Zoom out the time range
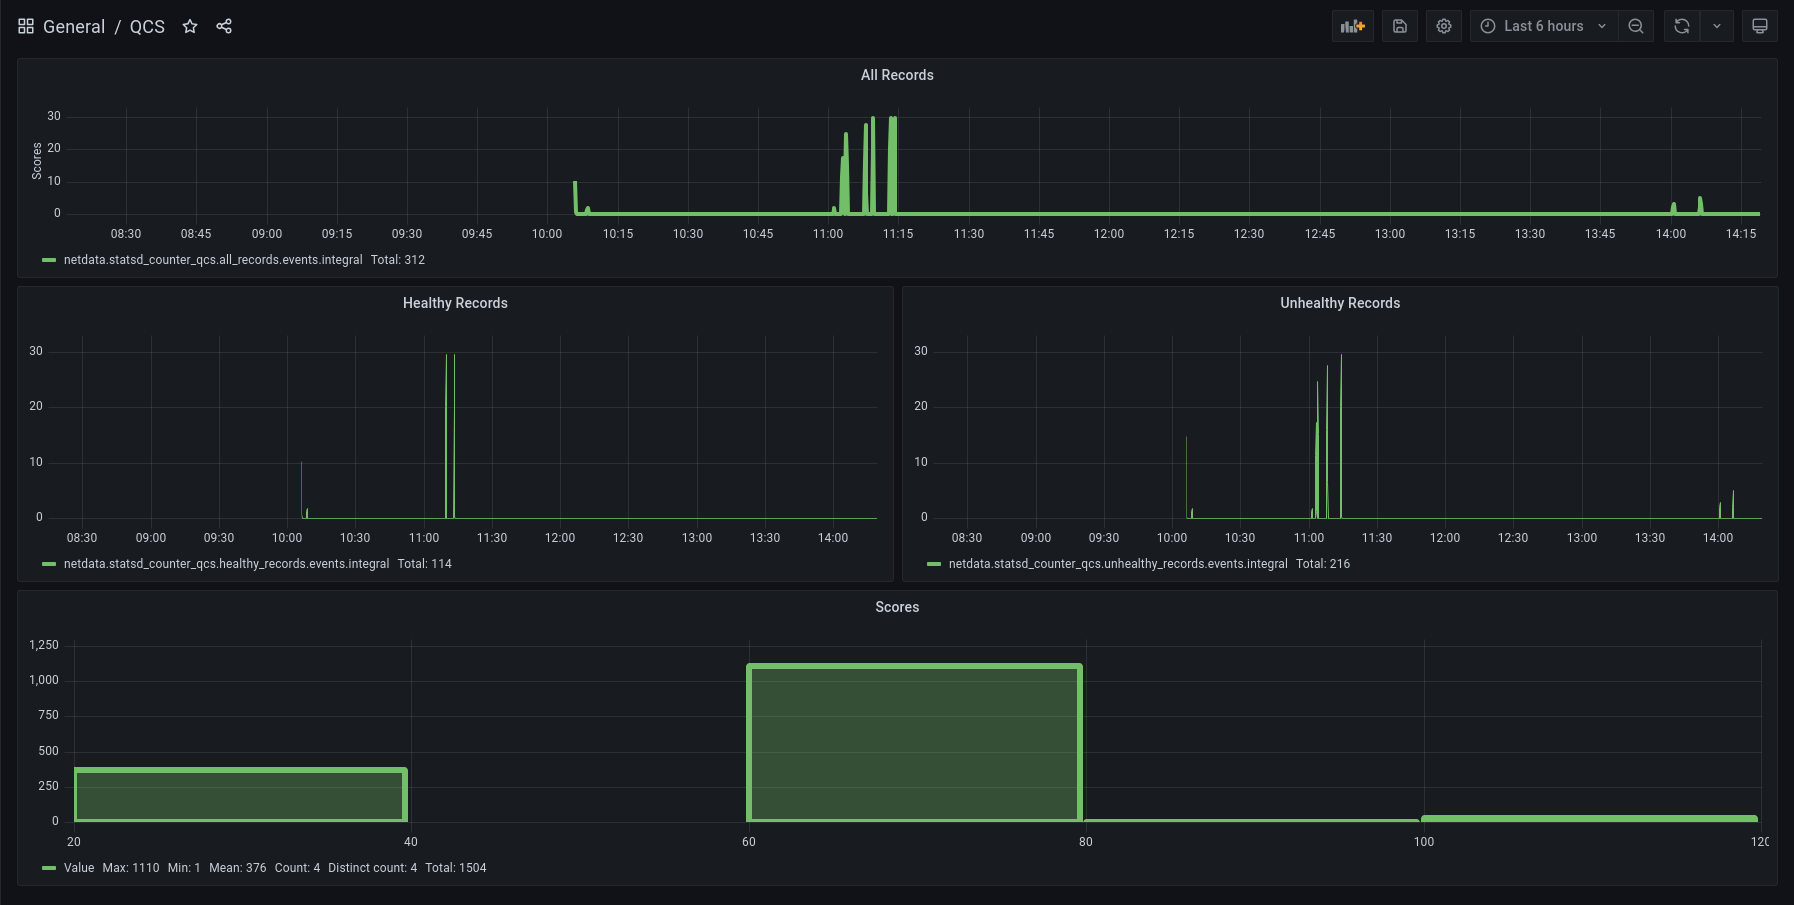 coord(1636,26)
